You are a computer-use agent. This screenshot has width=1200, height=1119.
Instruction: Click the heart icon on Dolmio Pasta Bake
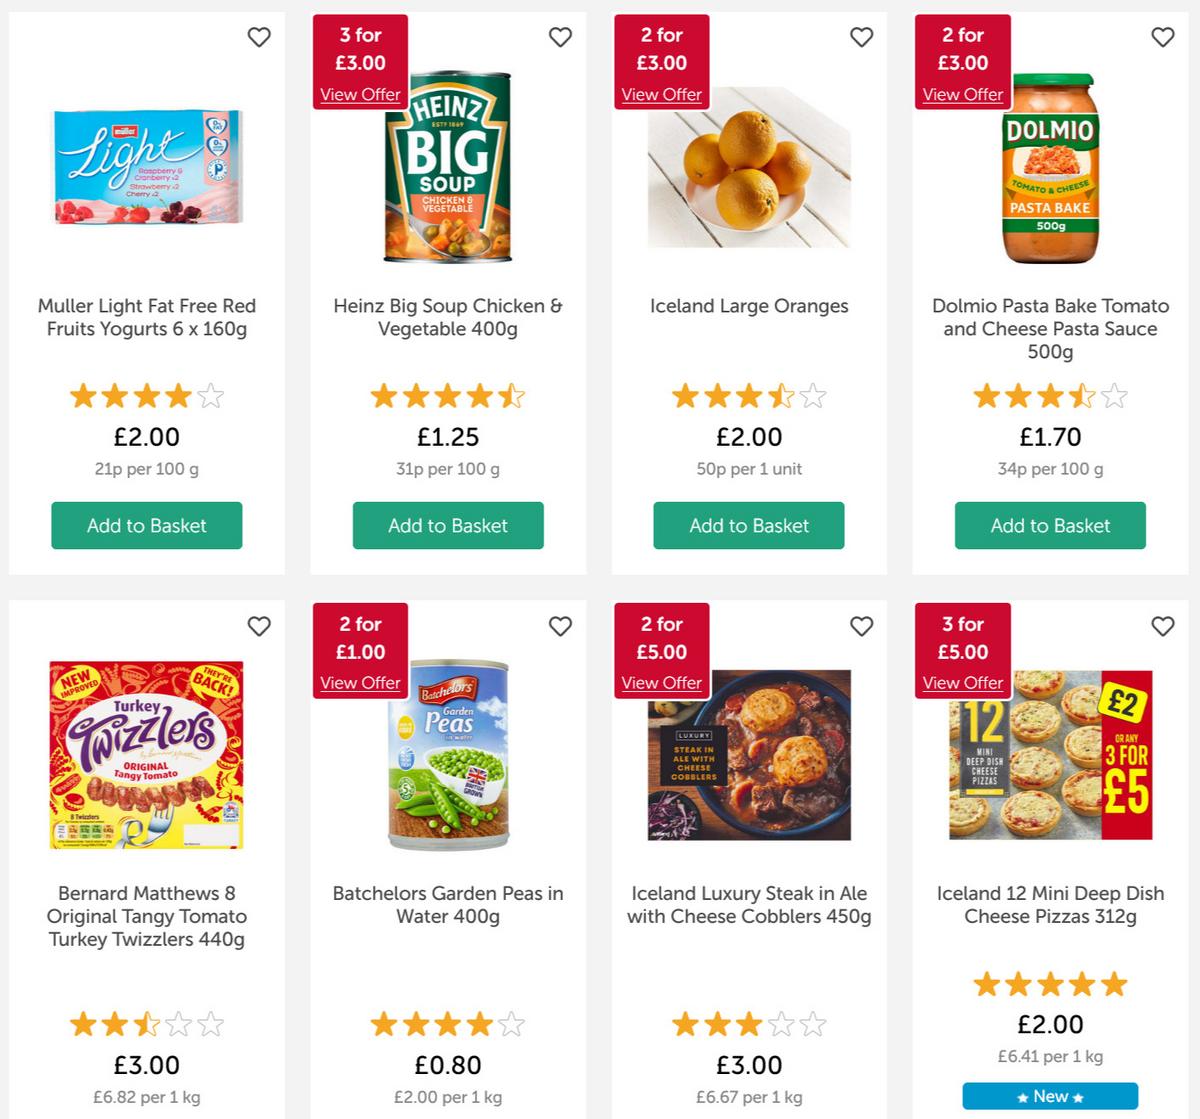[1162, 37]
